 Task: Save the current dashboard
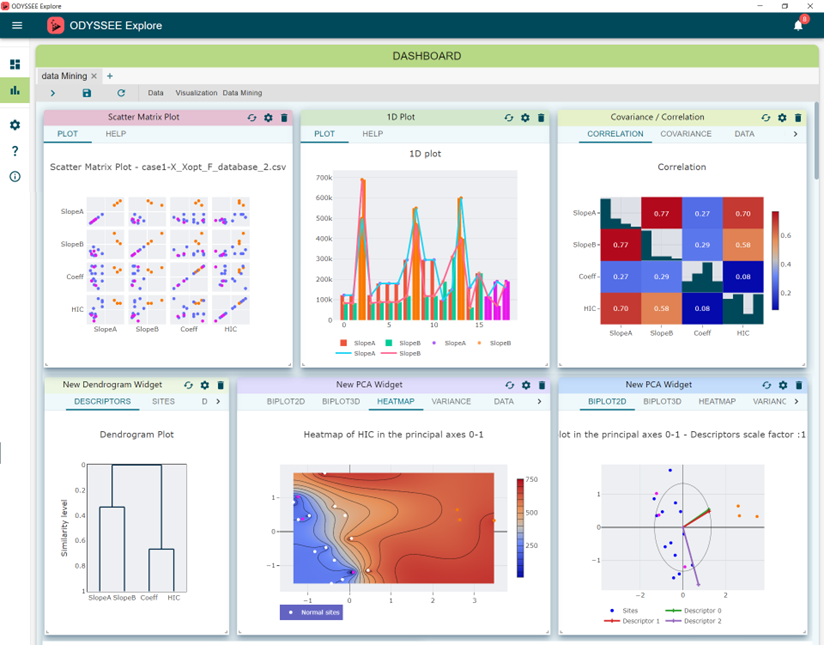[87, 92]
